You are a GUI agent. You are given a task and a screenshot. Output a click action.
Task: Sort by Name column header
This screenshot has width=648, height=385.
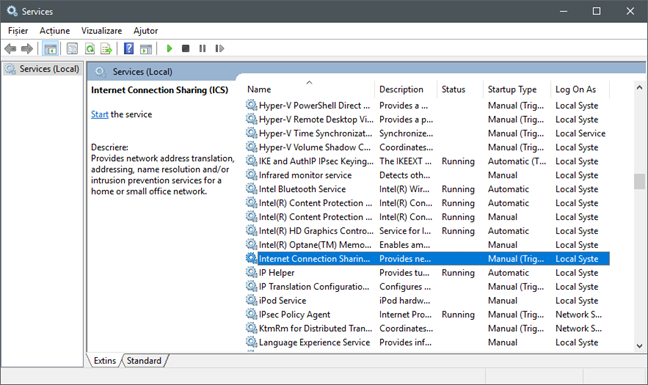pos(310,89)
